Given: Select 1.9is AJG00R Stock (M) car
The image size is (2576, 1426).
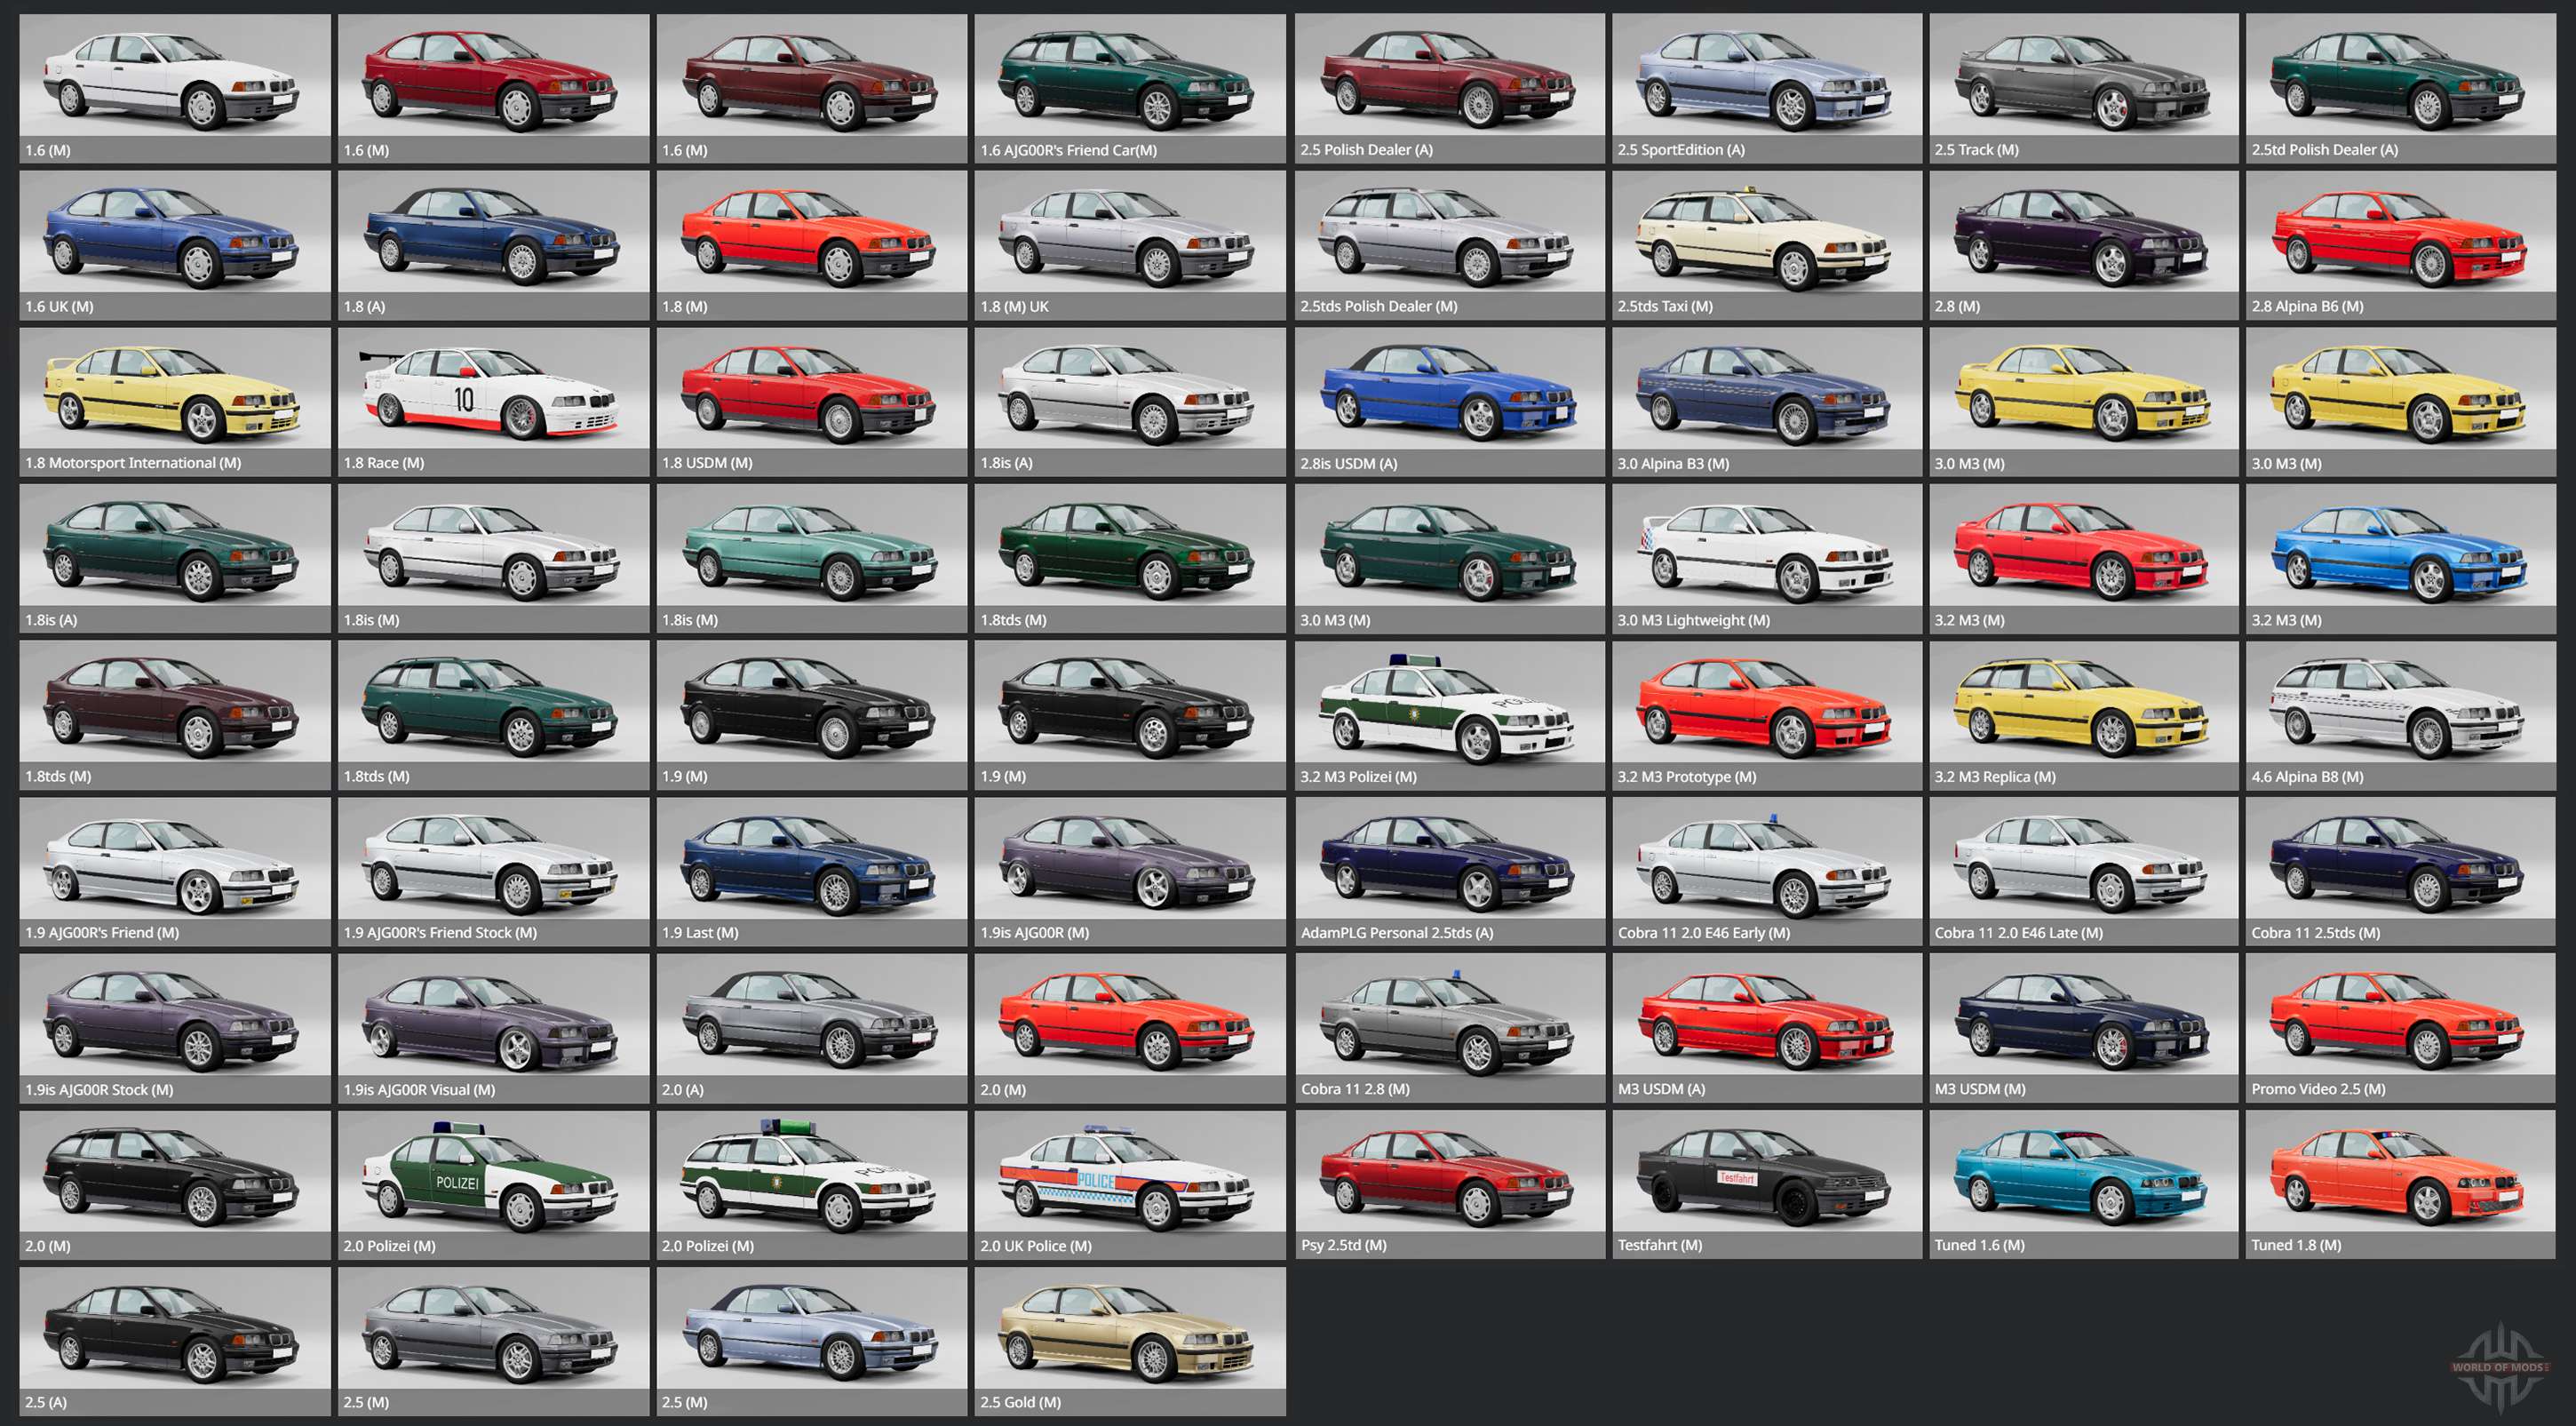Looking at the screenshot, I should point(175,1028).
